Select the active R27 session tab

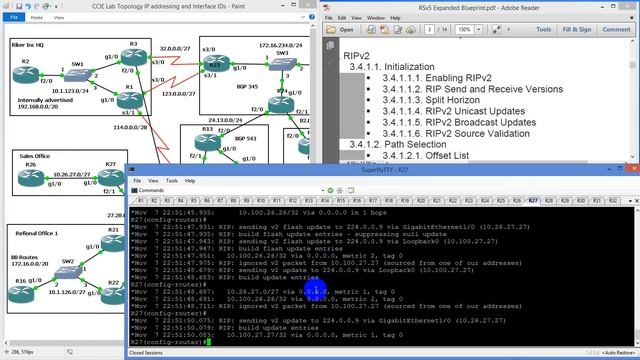533,201
